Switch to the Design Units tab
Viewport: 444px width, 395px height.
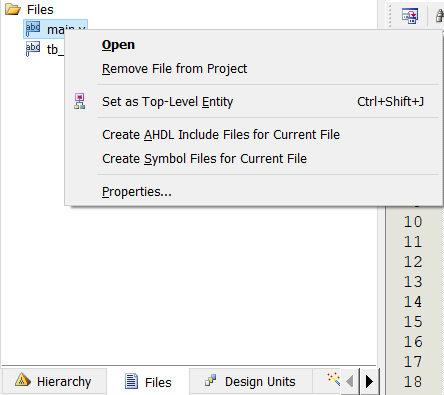pyautogui.click(x=251, y=381)
